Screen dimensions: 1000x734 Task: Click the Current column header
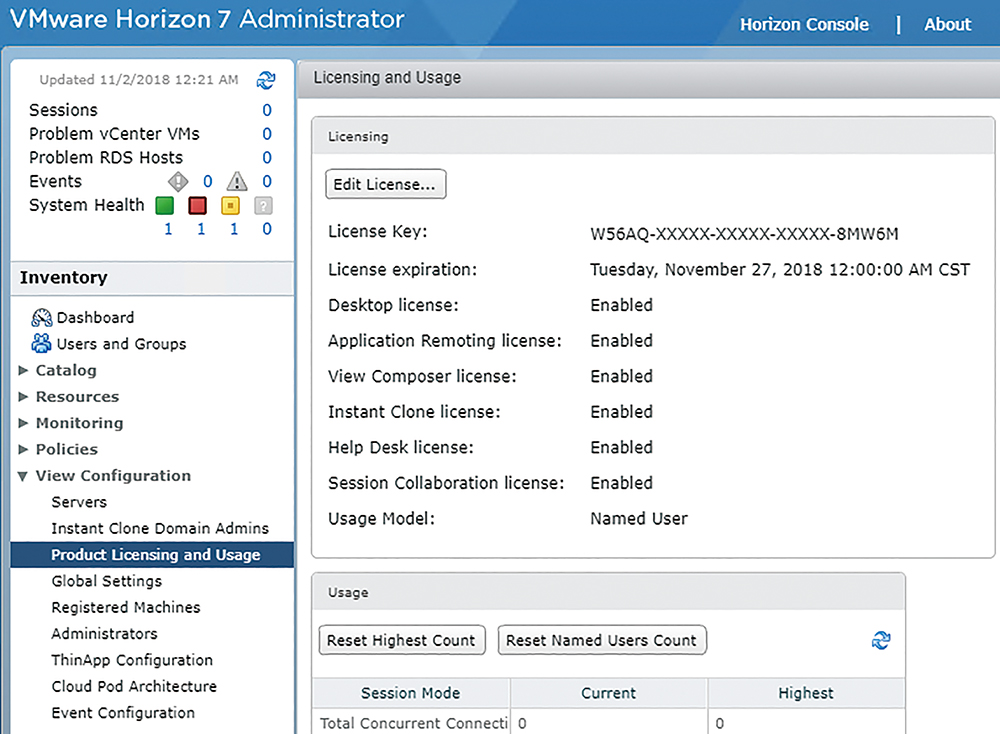coord(608,693)
